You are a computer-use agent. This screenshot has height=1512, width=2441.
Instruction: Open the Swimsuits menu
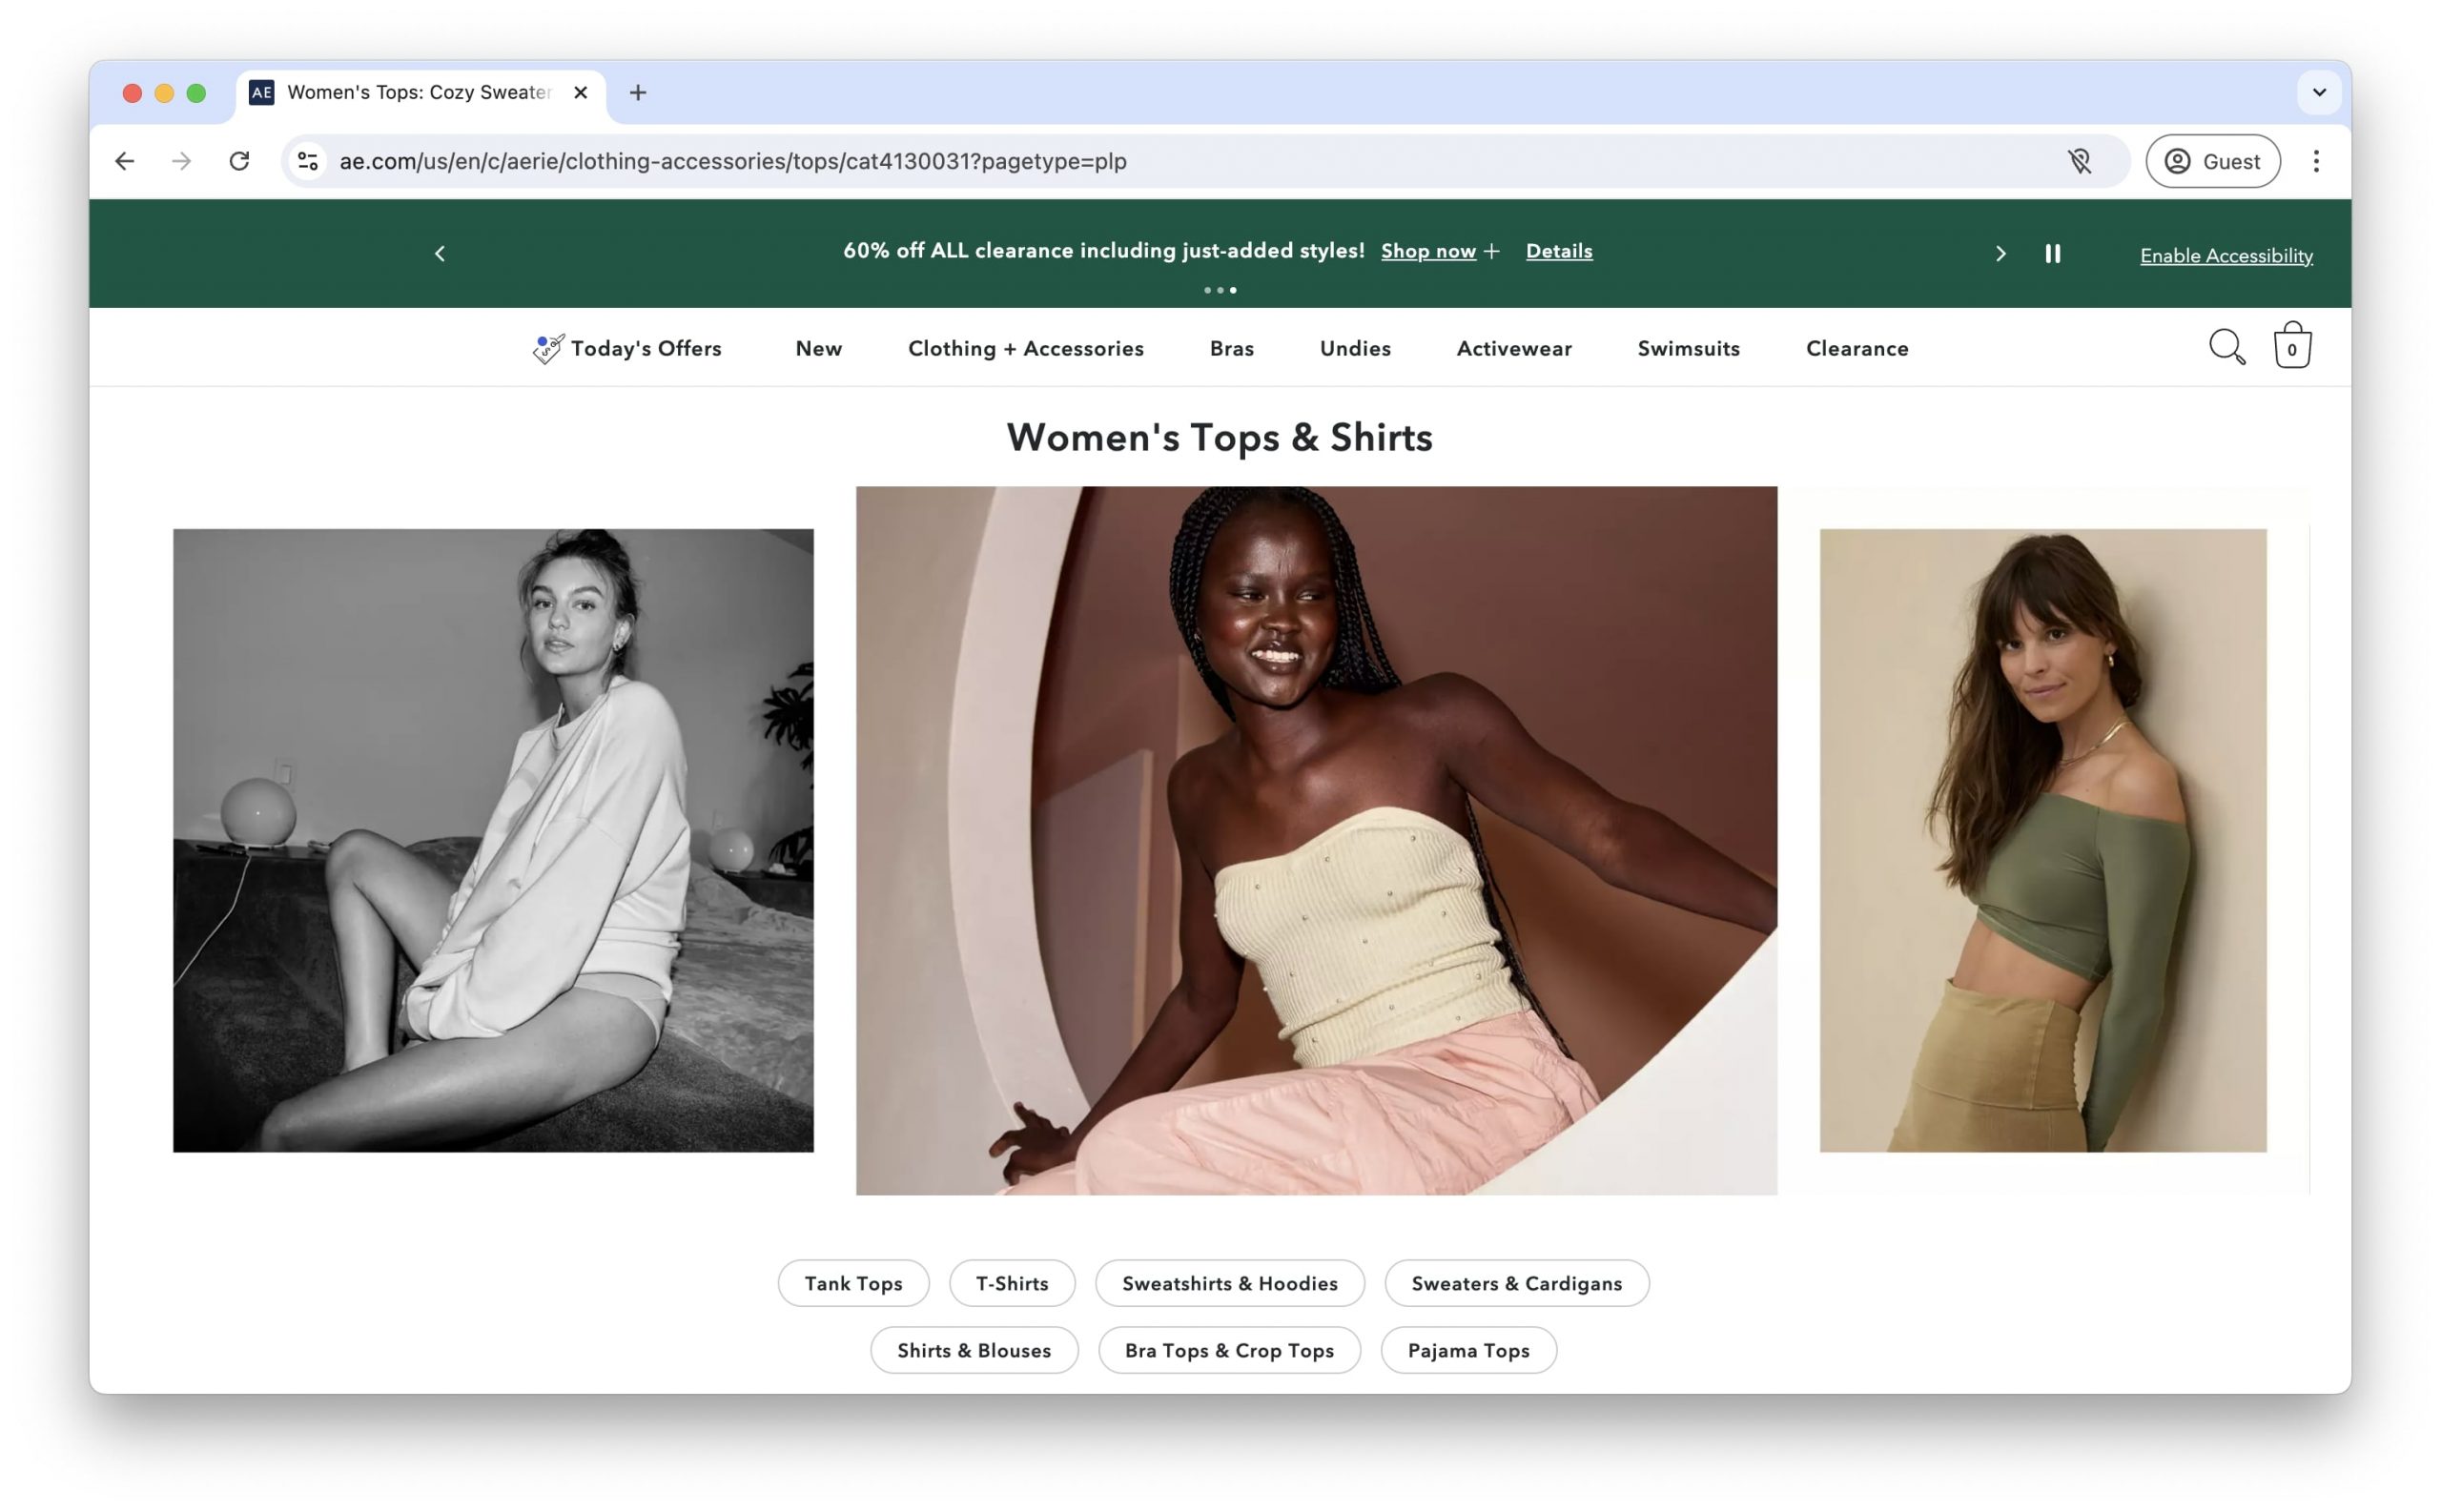tap(1688, 348)
